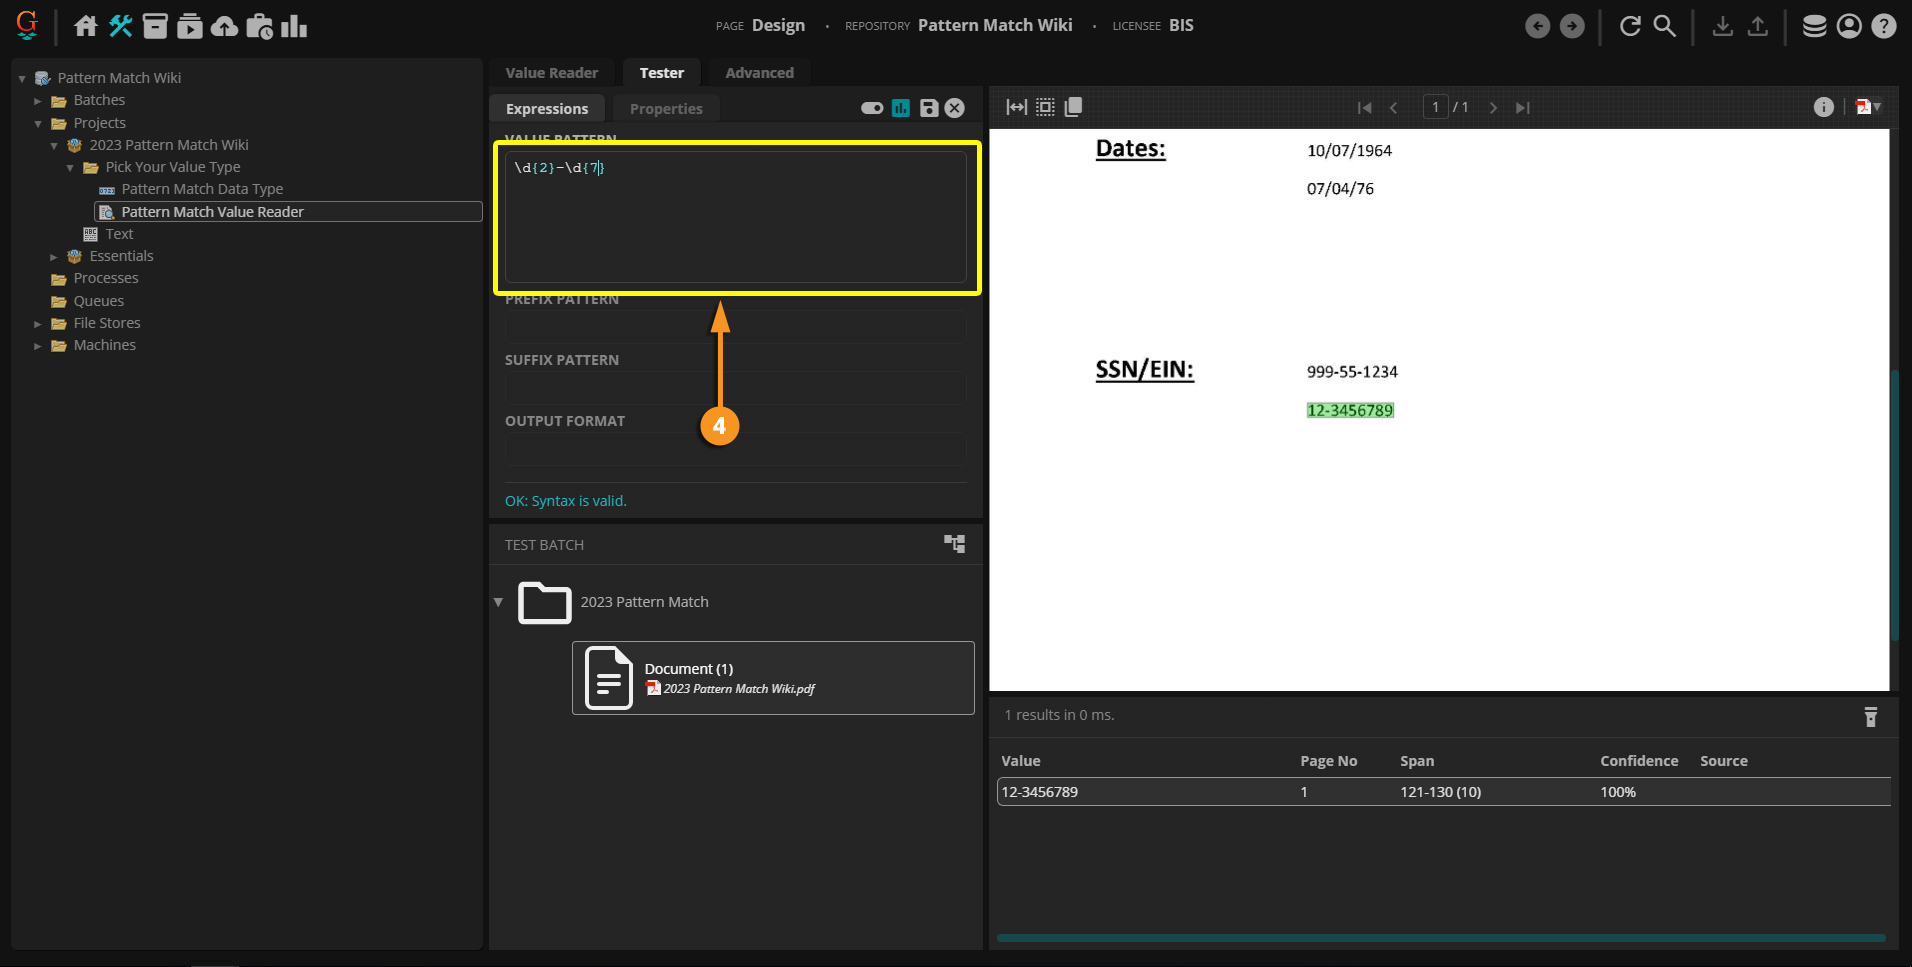Switch to the Value Reader tab

click(x=551, y=73)
